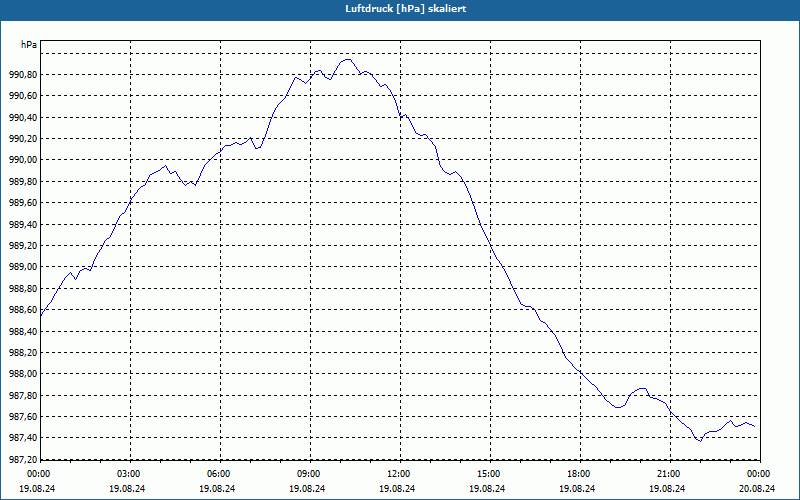This screenshot has height=500, width=800.
Task: Select the 989,40 y-axis value
Action: (23, 224)
